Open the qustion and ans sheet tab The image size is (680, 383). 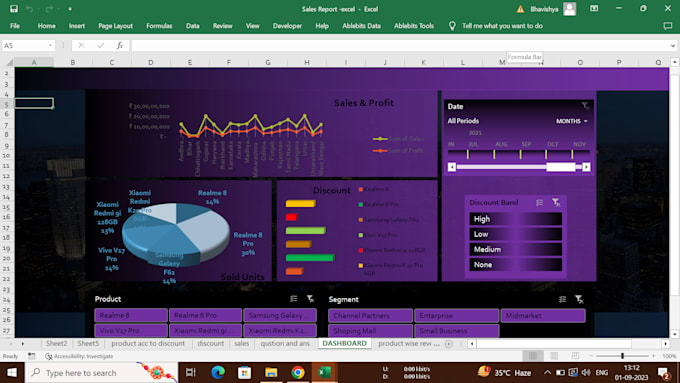point(285,344)
